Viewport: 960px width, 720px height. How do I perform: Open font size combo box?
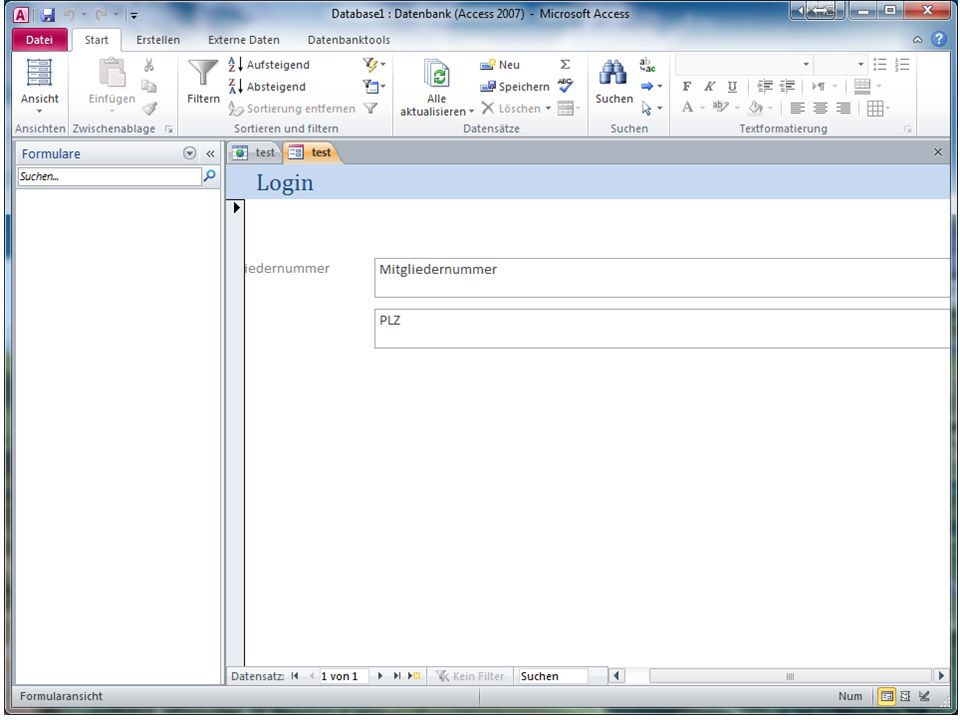841,64
